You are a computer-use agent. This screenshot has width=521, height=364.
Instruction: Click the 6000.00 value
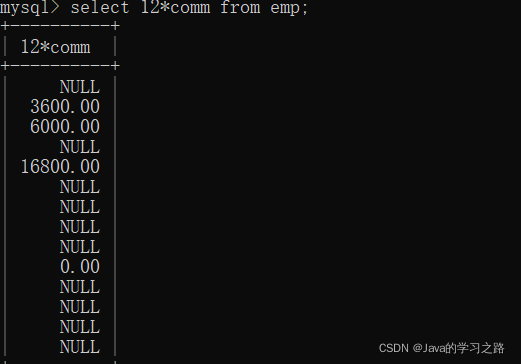[65, 127]
